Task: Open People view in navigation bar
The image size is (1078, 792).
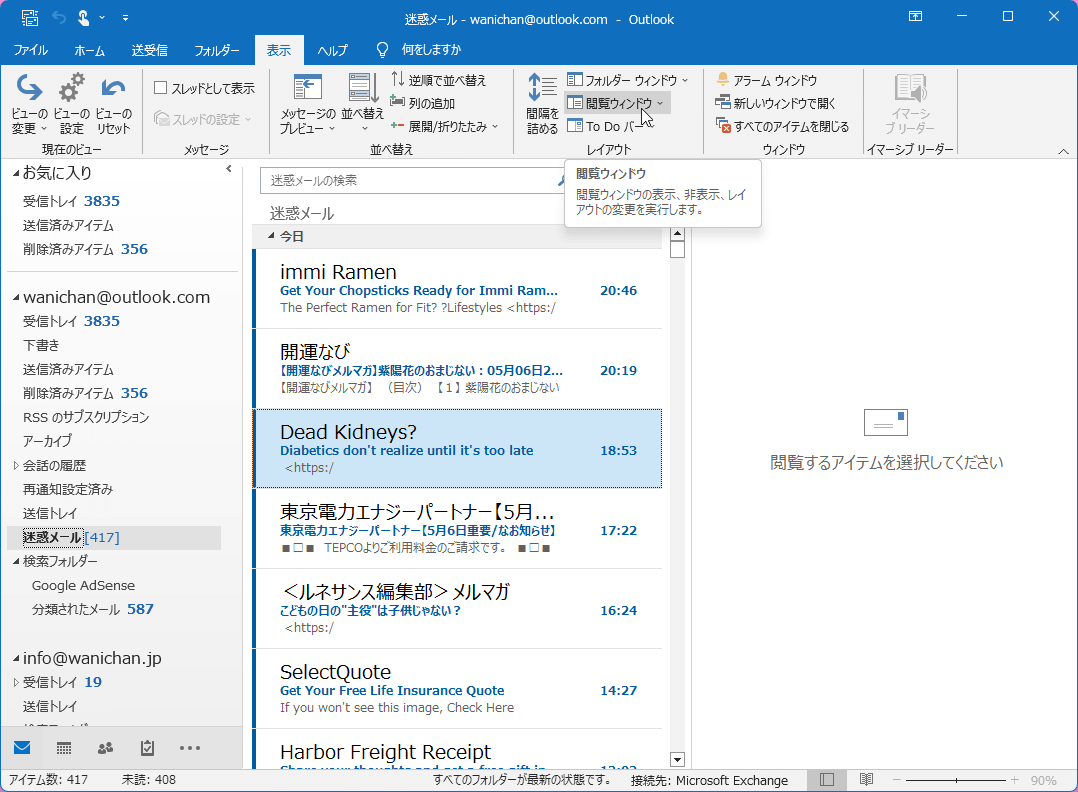Action: (x=105, y=748)
